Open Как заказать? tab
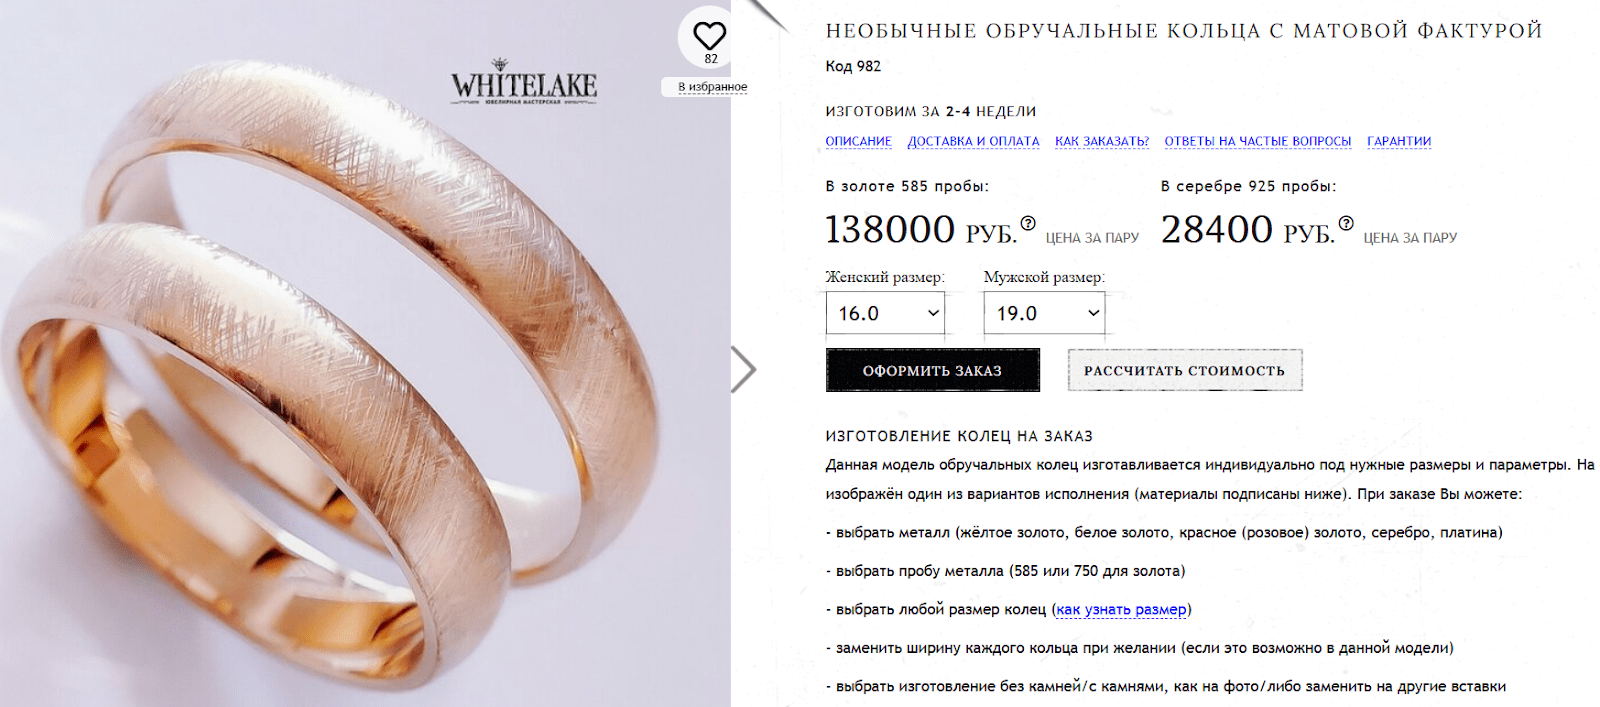Viewport: 1600px width, 707px height. pos(1102,141)
